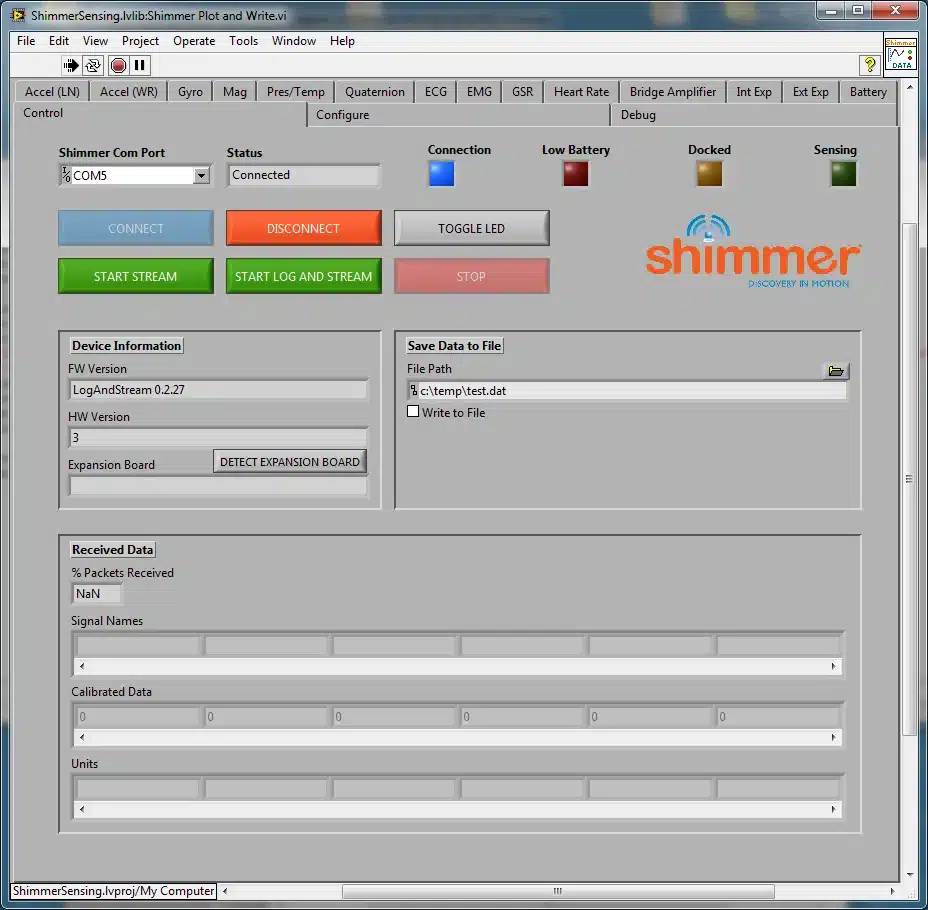
Task: Click the LabVIEW icon in the title bar
Action: point(18,15)
